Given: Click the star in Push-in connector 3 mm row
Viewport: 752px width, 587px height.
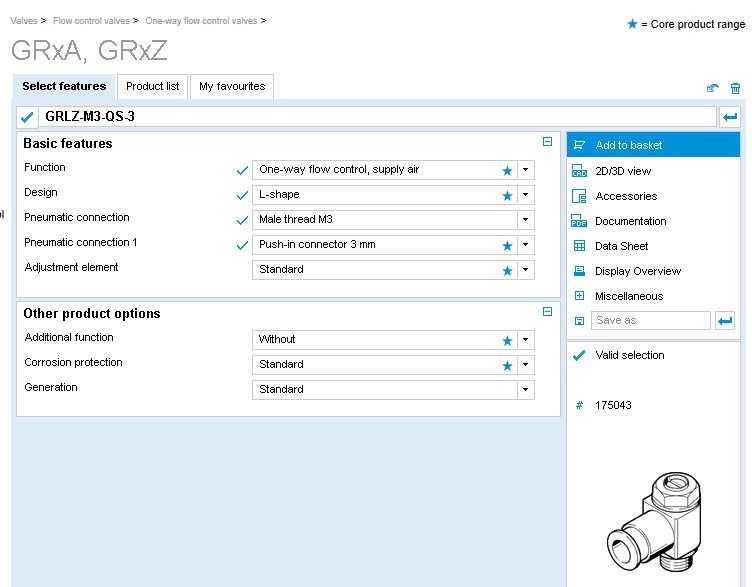Looking at the screenshot, I should 507,246.
